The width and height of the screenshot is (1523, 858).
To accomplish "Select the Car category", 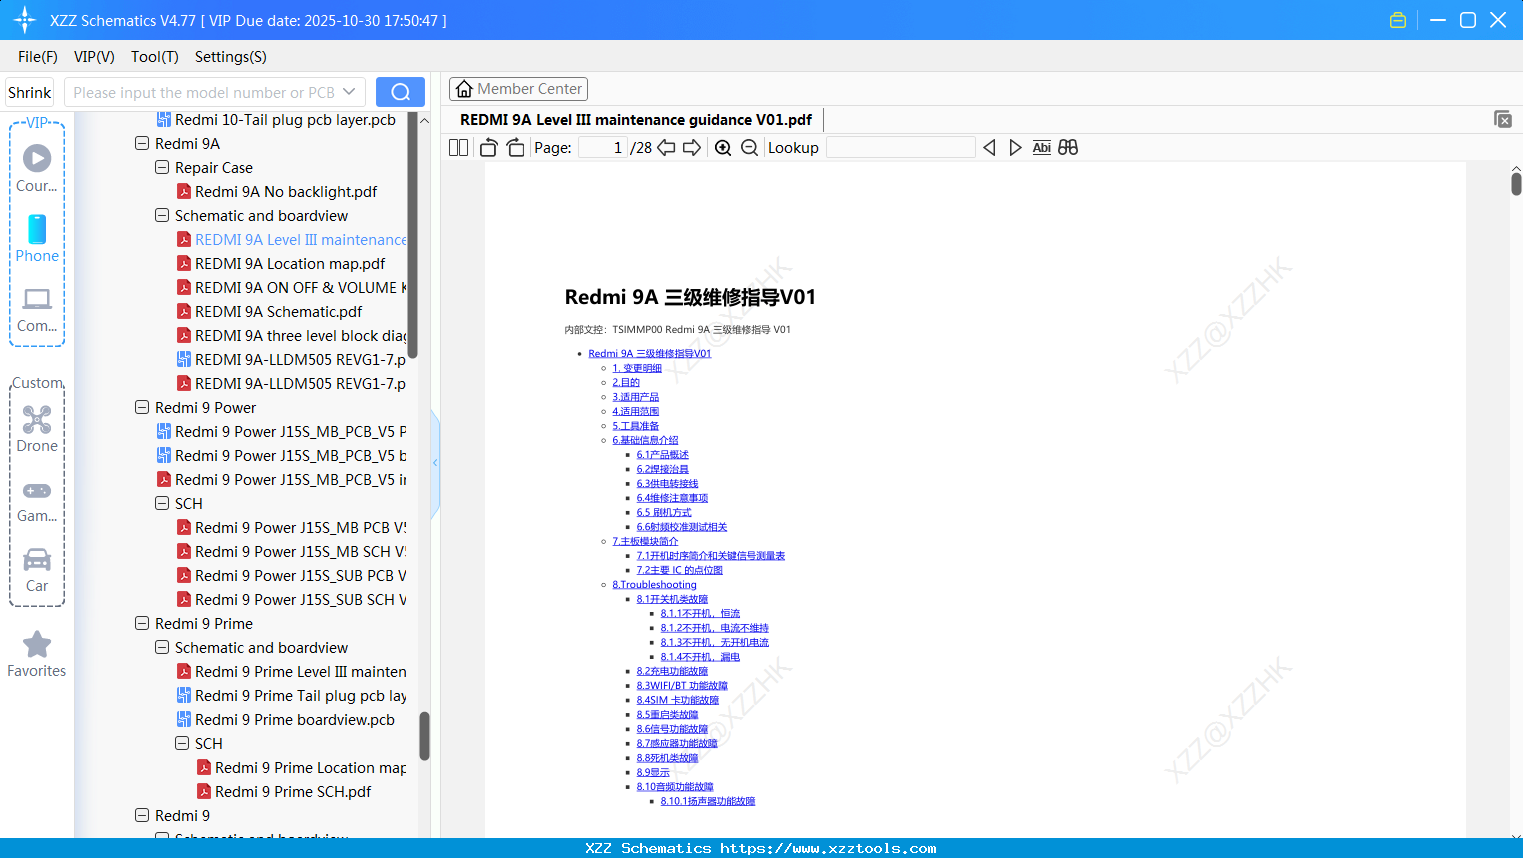I will tap(37, 570).
